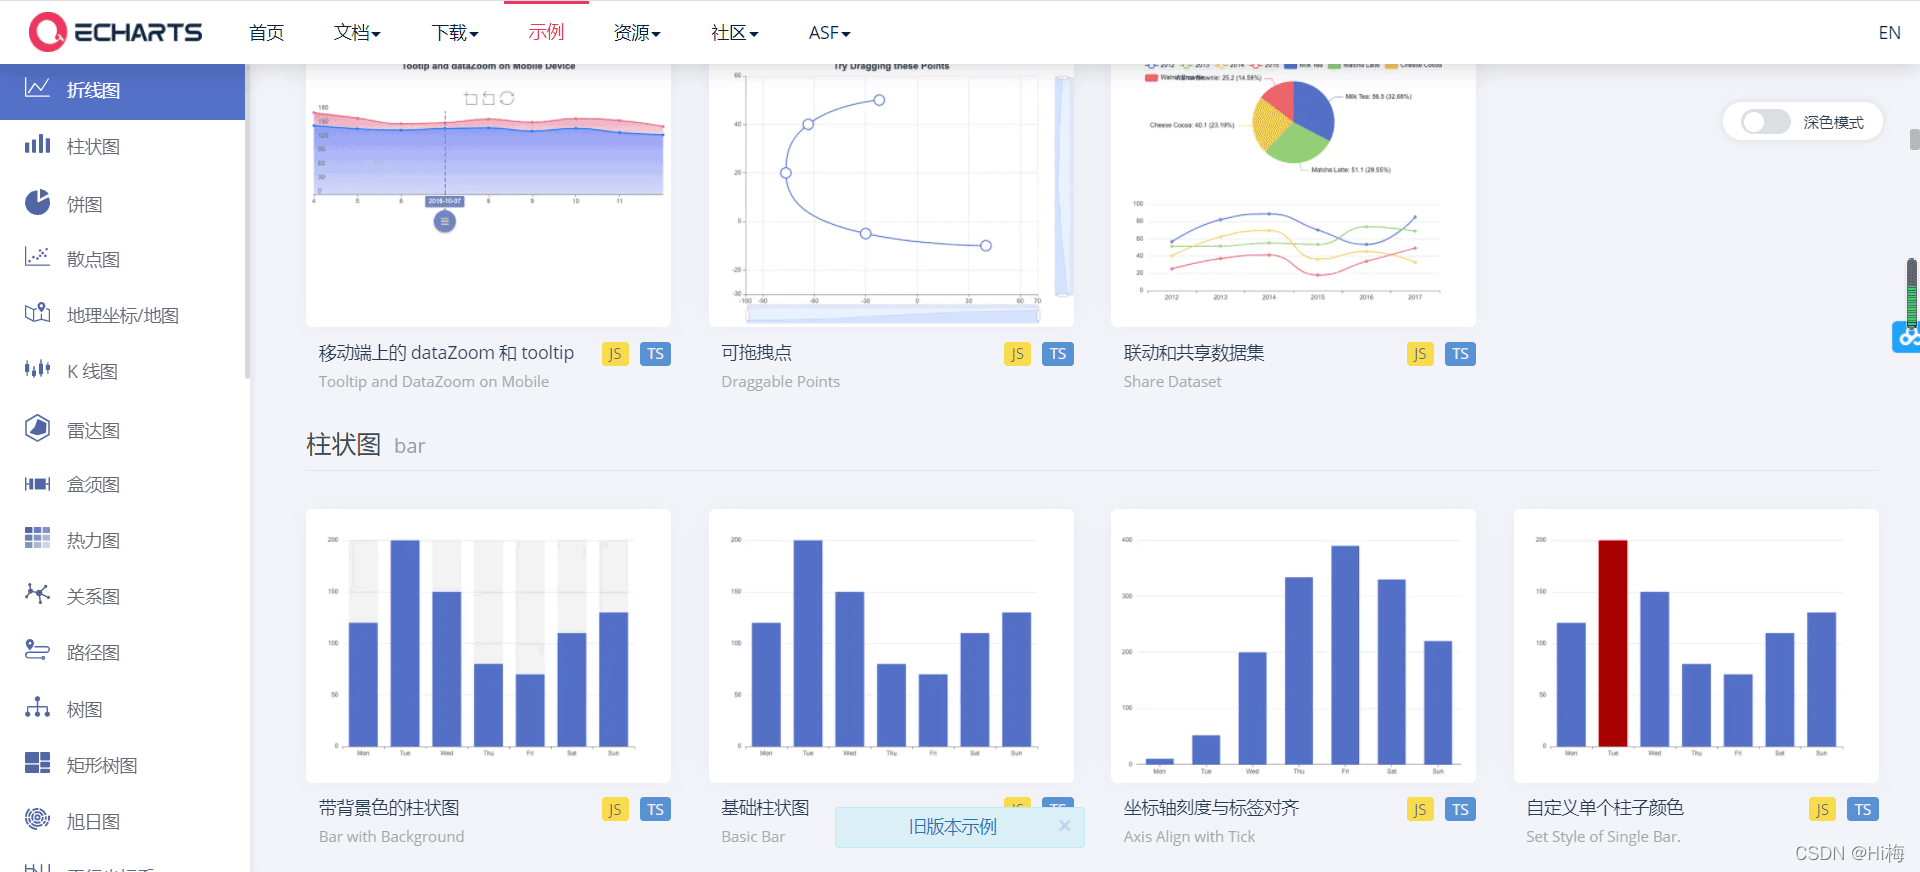
Task: Open TS badge for 自定义单个柱子颜色
Action: tap(1863, 809)
